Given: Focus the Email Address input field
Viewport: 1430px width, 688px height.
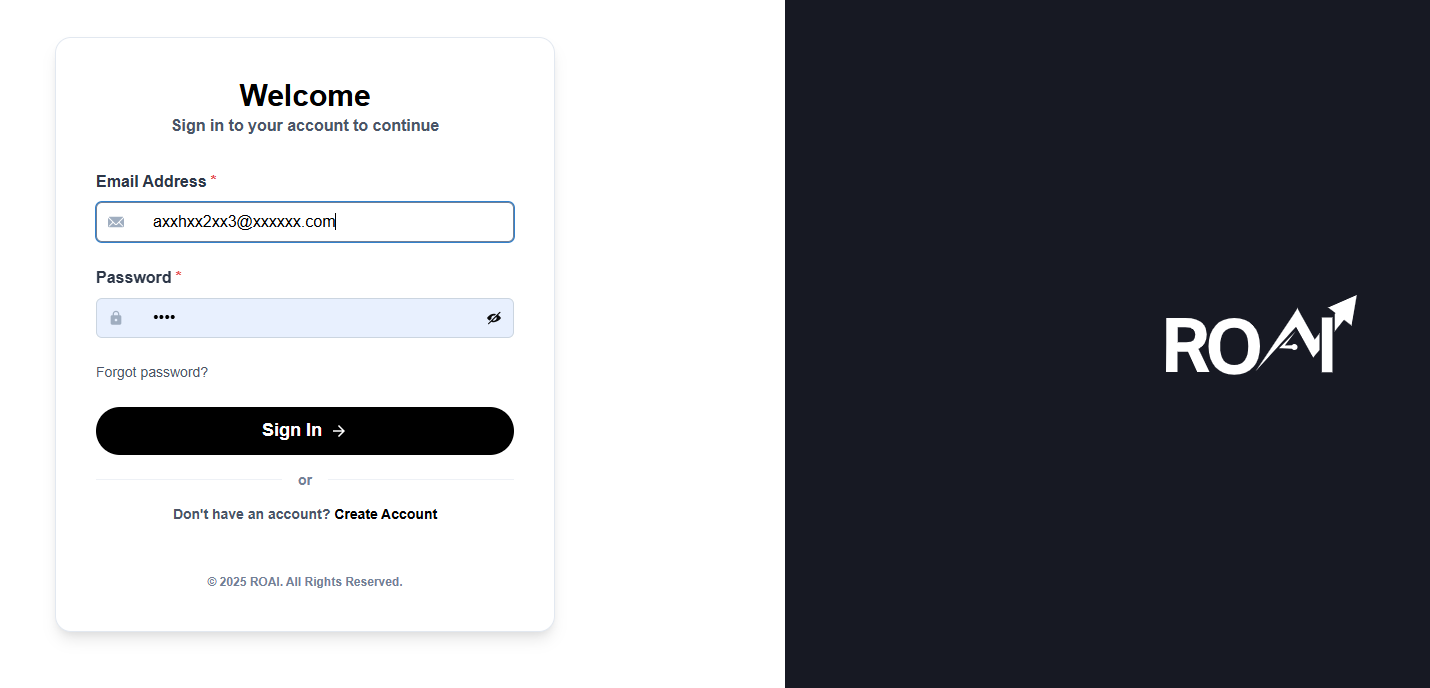Looking at the screenshot, I should (320, 222).
